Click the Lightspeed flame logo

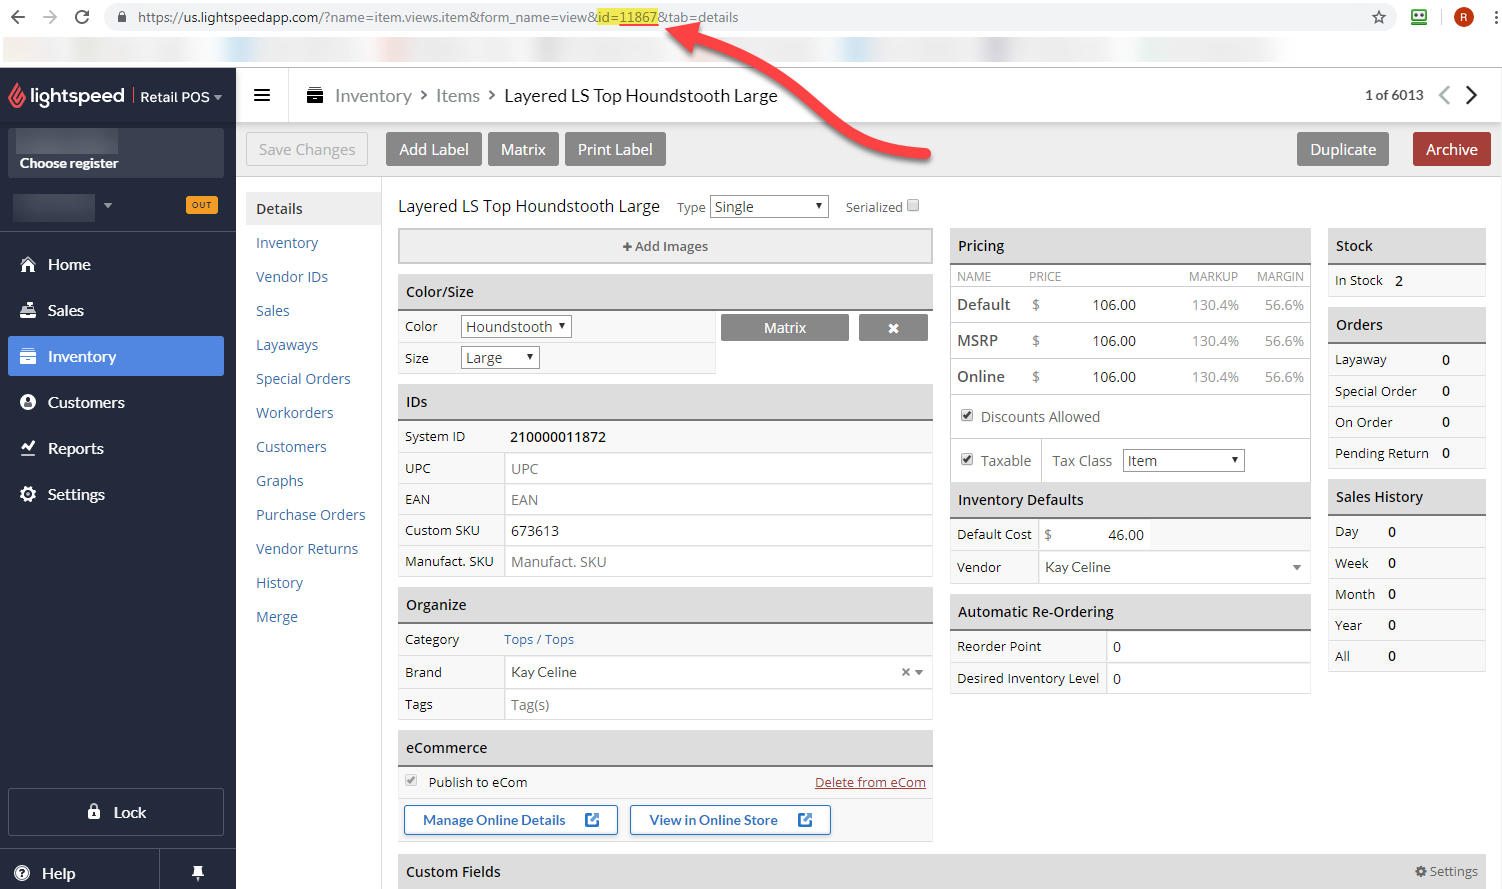tap(16, 96)
